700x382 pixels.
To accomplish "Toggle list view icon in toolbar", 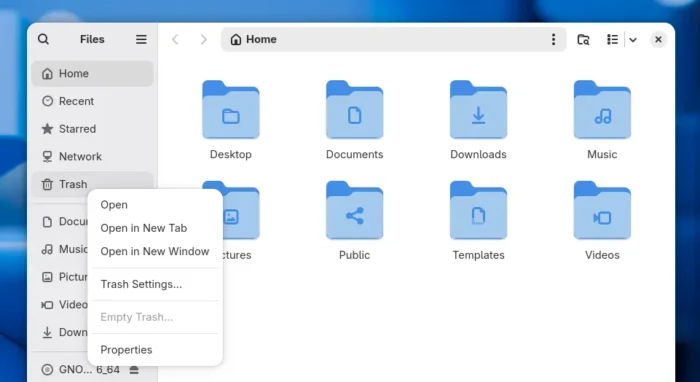I will click(612, 39).
